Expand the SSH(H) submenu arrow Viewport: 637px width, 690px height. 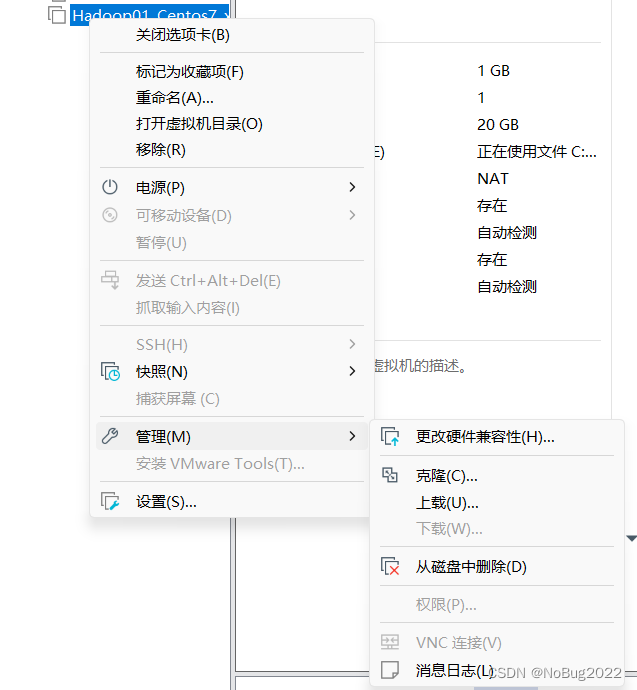352,344
